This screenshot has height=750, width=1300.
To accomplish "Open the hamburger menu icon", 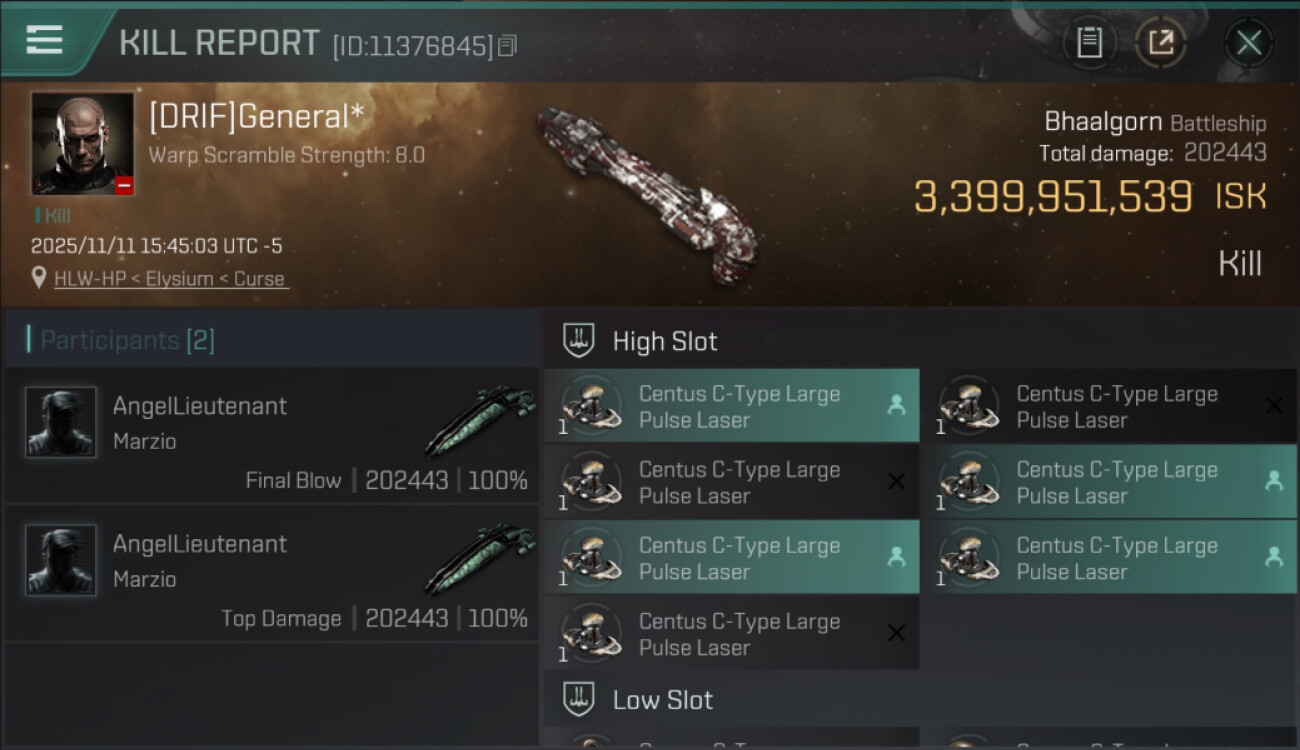I will coord(45,40).
